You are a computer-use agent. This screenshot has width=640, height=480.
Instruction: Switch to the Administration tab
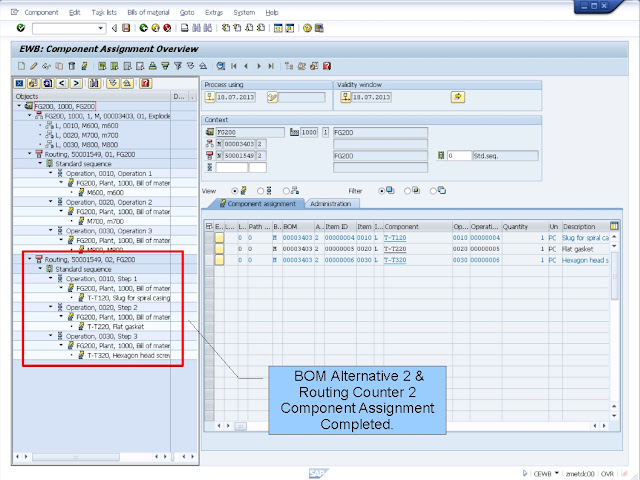[331, 203]
